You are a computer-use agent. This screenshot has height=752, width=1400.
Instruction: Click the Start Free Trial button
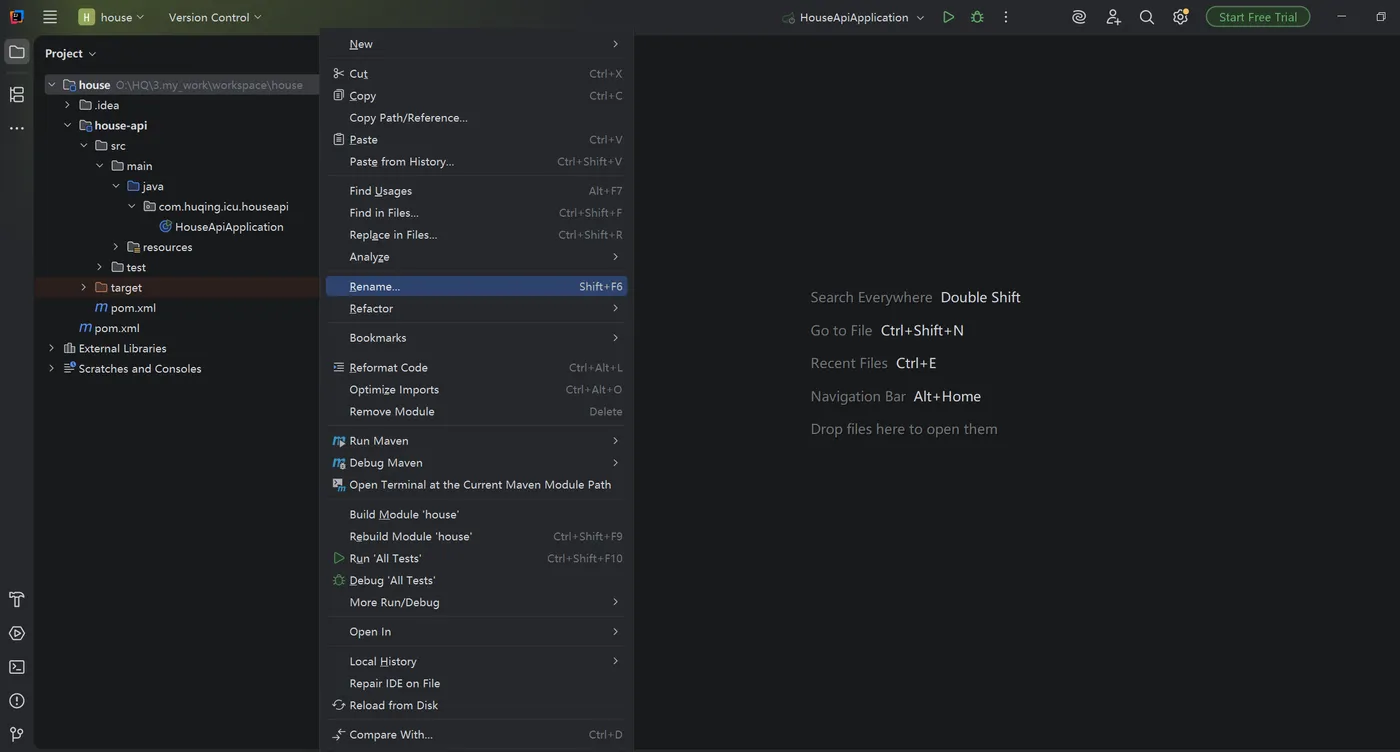click(1258, 17)
